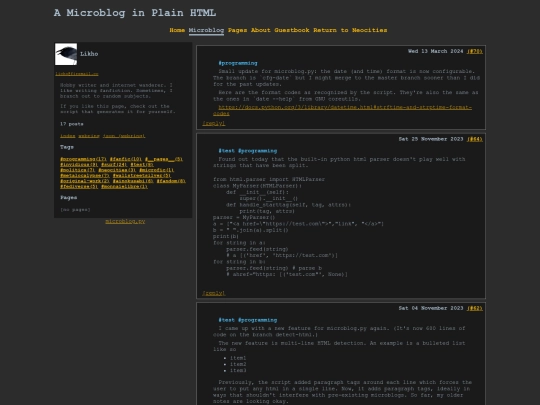Open the Home navigation link
The width and height of the screenshot is (540, 405).
point(177,30)
